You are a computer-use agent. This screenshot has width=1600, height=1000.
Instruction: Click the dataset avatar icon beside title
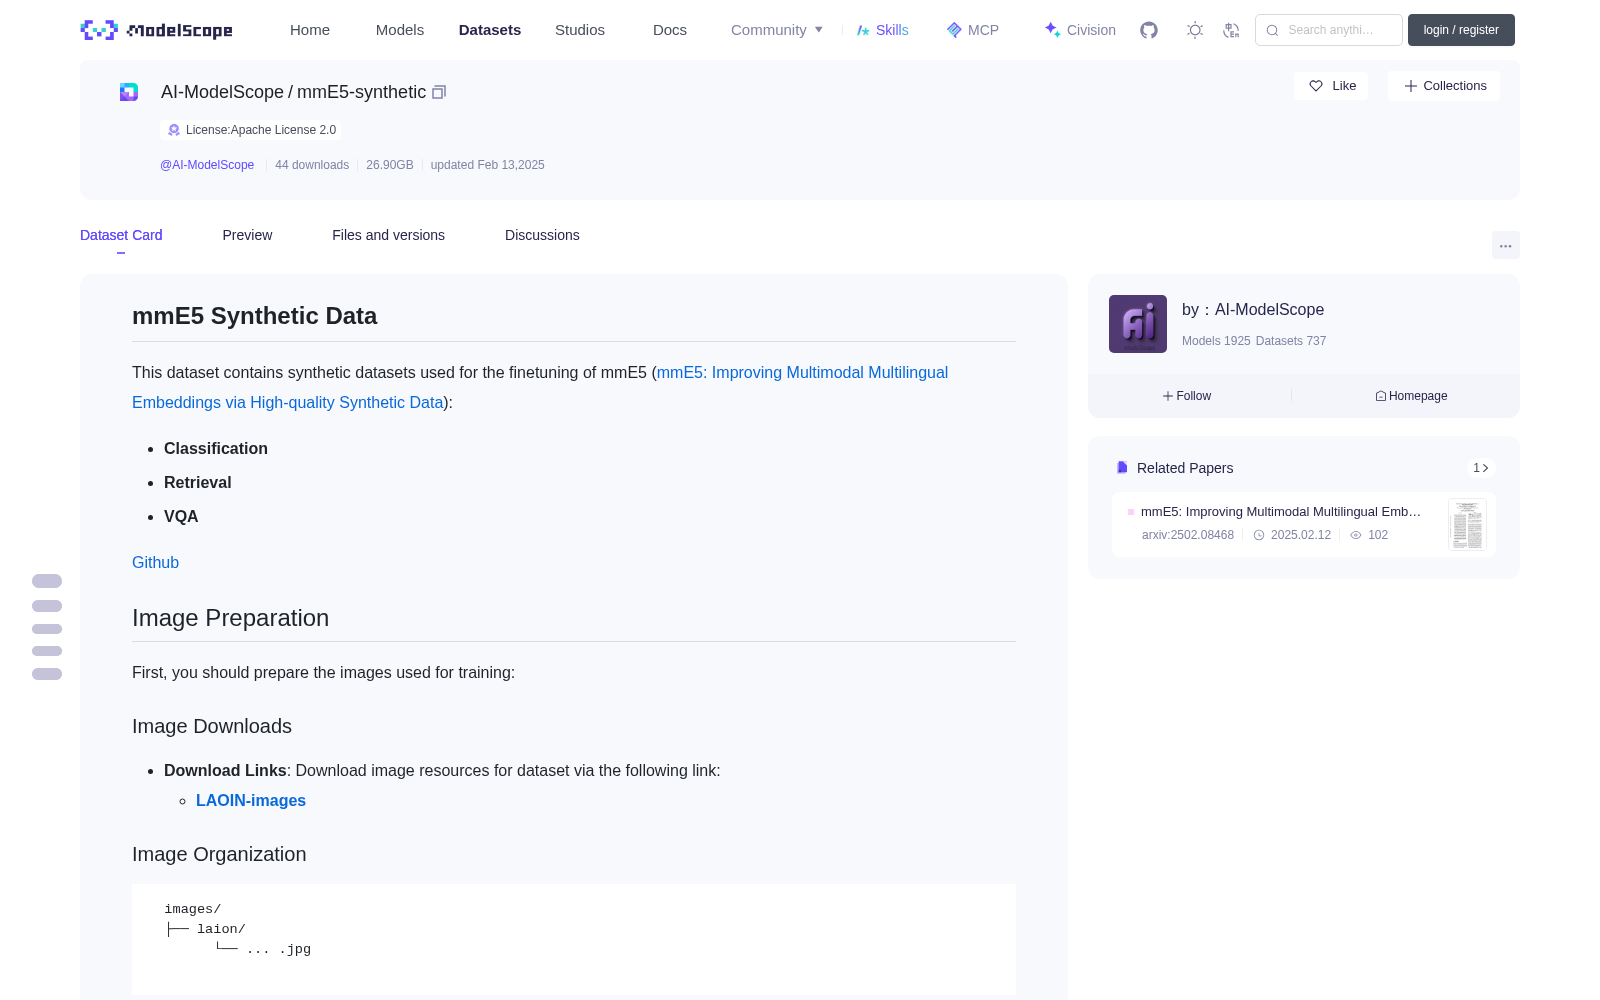129,92
